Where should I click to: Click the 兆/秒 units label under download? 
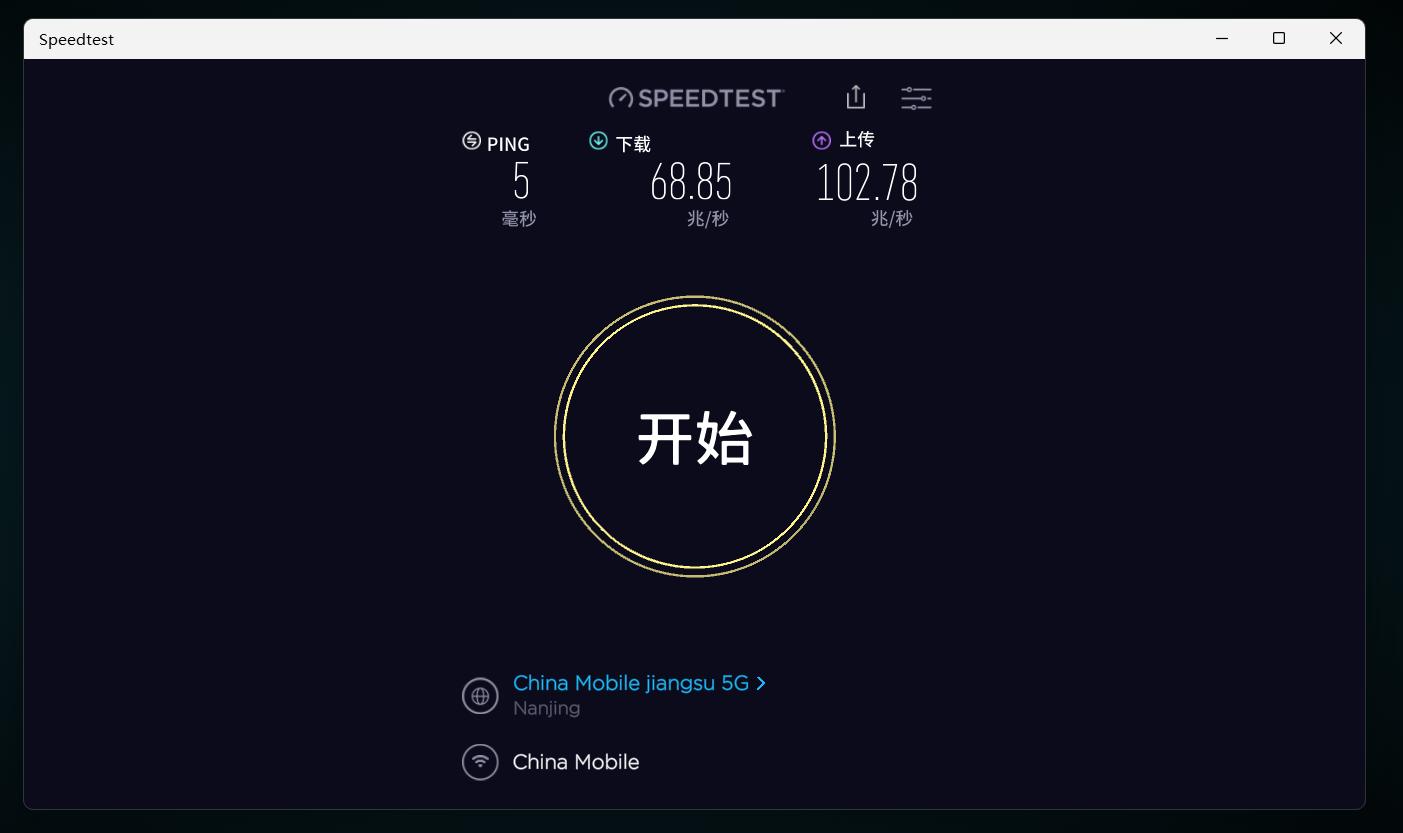(x=707, y=218)
